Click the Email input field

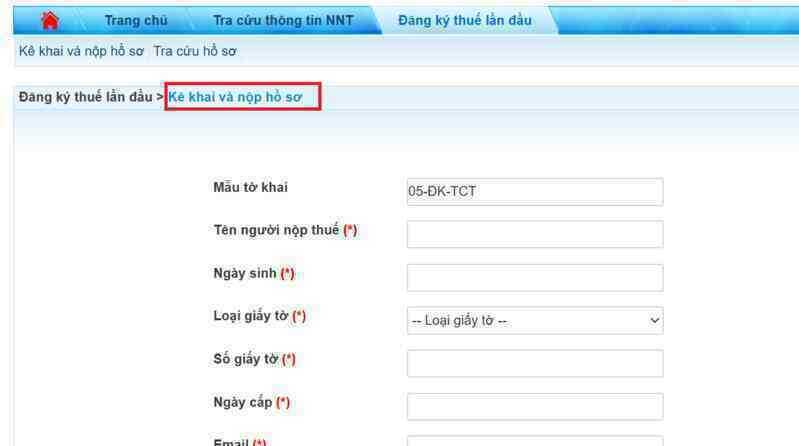pyautogui.click(x=535, y=441)
